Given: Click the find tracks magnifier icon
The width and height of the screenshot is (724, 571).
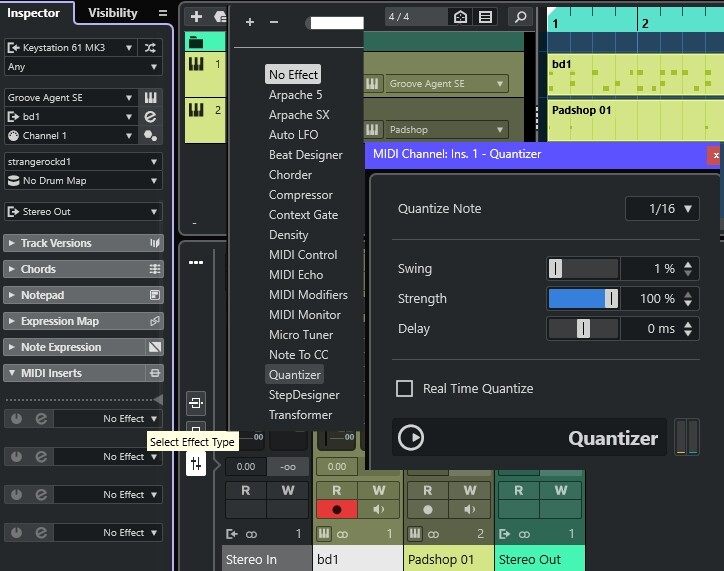Looking at the screenshot, I should point(520,17).
